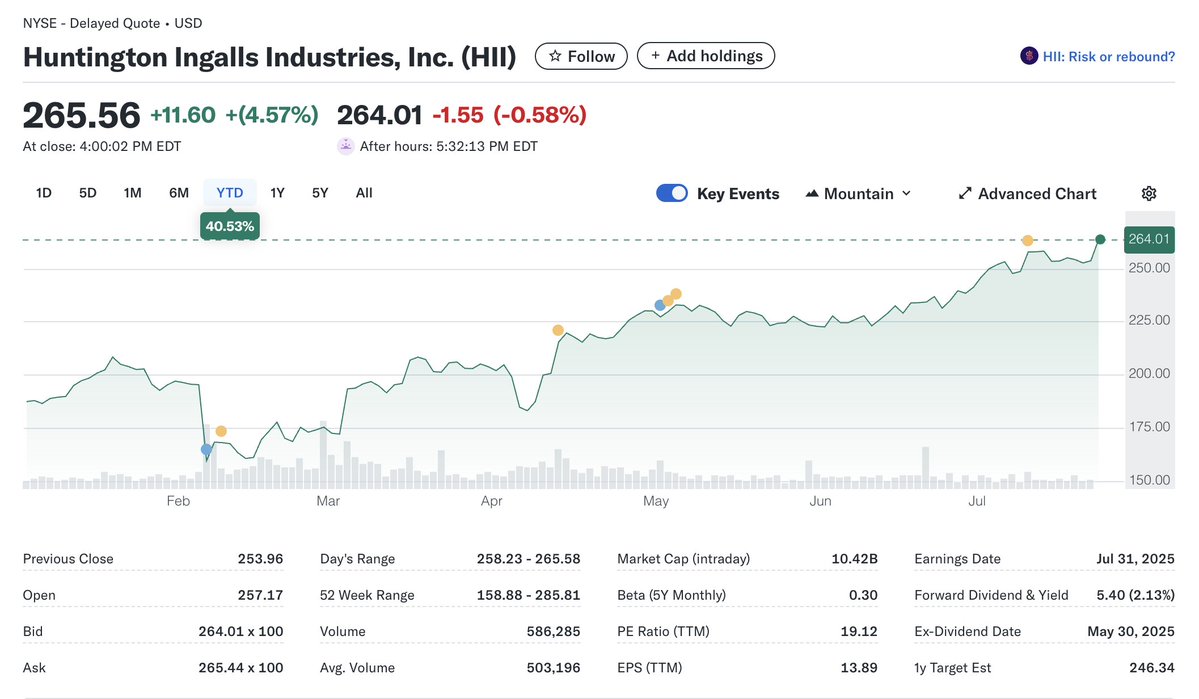Select the 1D range tab
1199x699 pixels.
[x=44, y=193]
